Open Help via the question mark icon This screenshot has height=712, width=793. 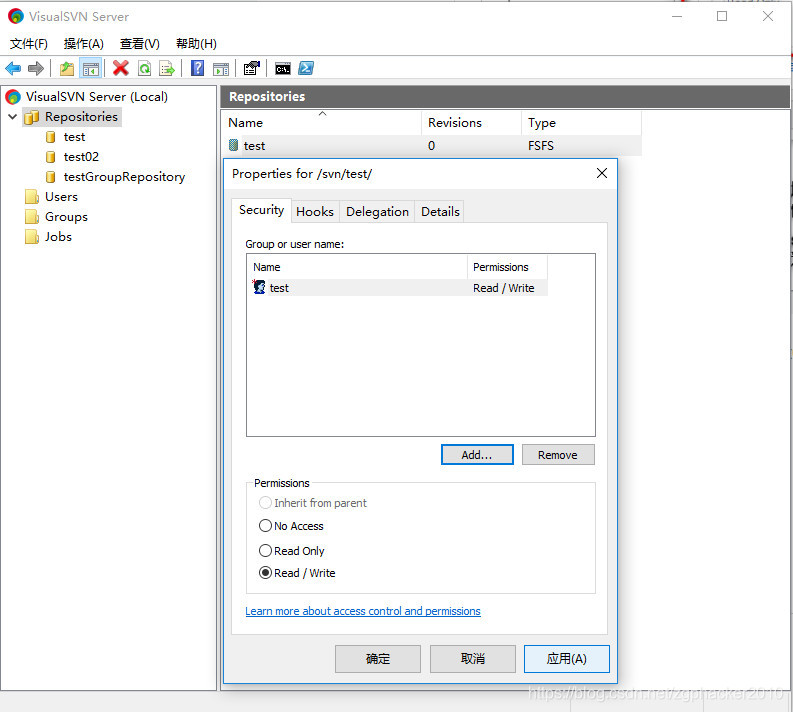pyautogui.click(x=198, y=68)
